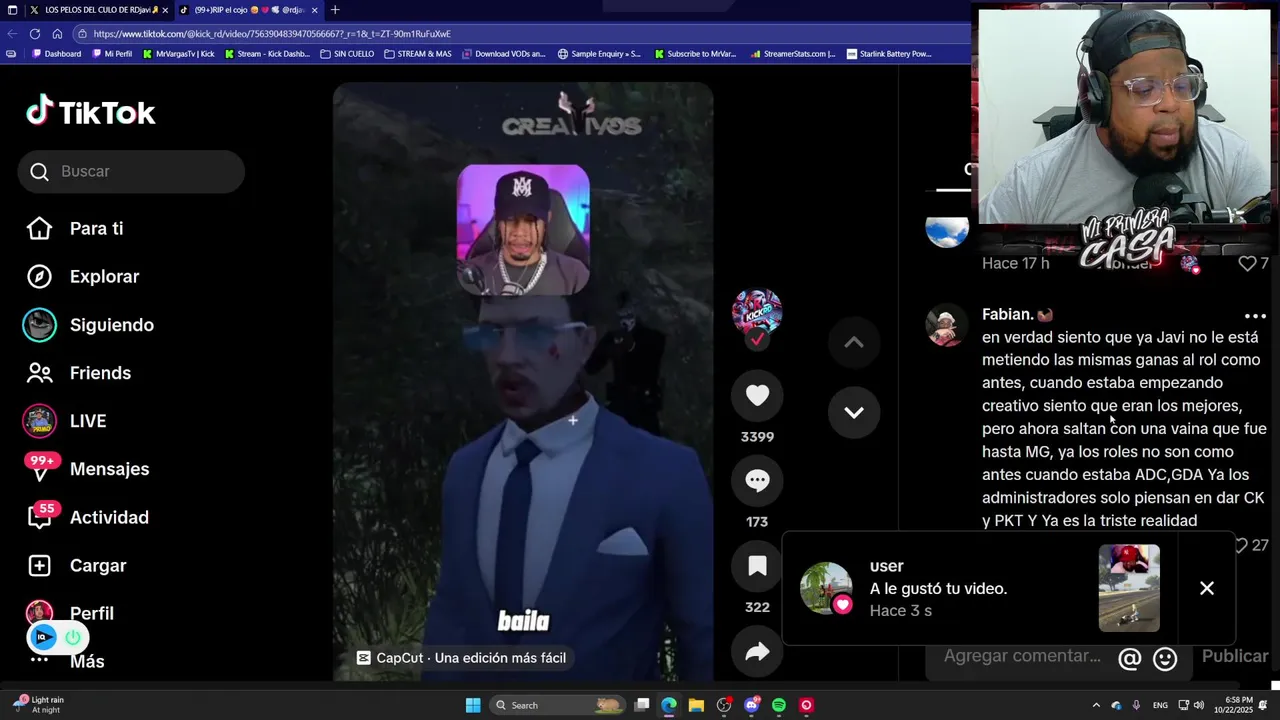Screen dimensions: 1280x720
Task: Dismiss the like notification popup
Action: tap(1207, 588)
